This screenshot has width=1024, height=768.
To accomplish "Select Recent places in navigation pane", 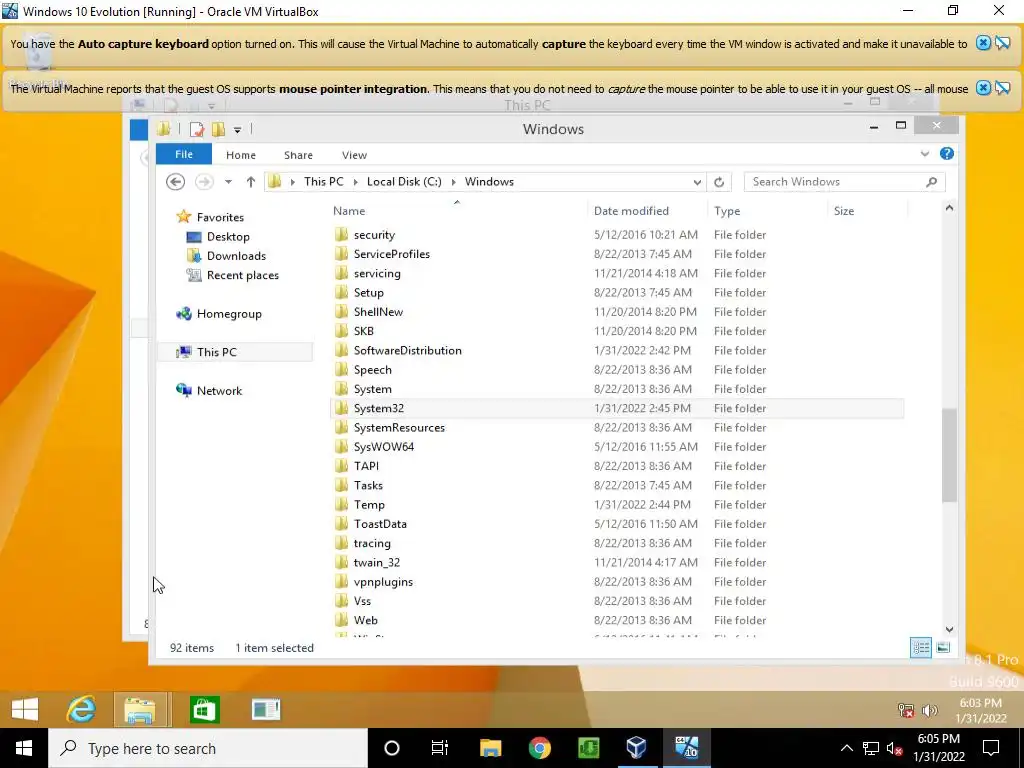I will 242,275.
